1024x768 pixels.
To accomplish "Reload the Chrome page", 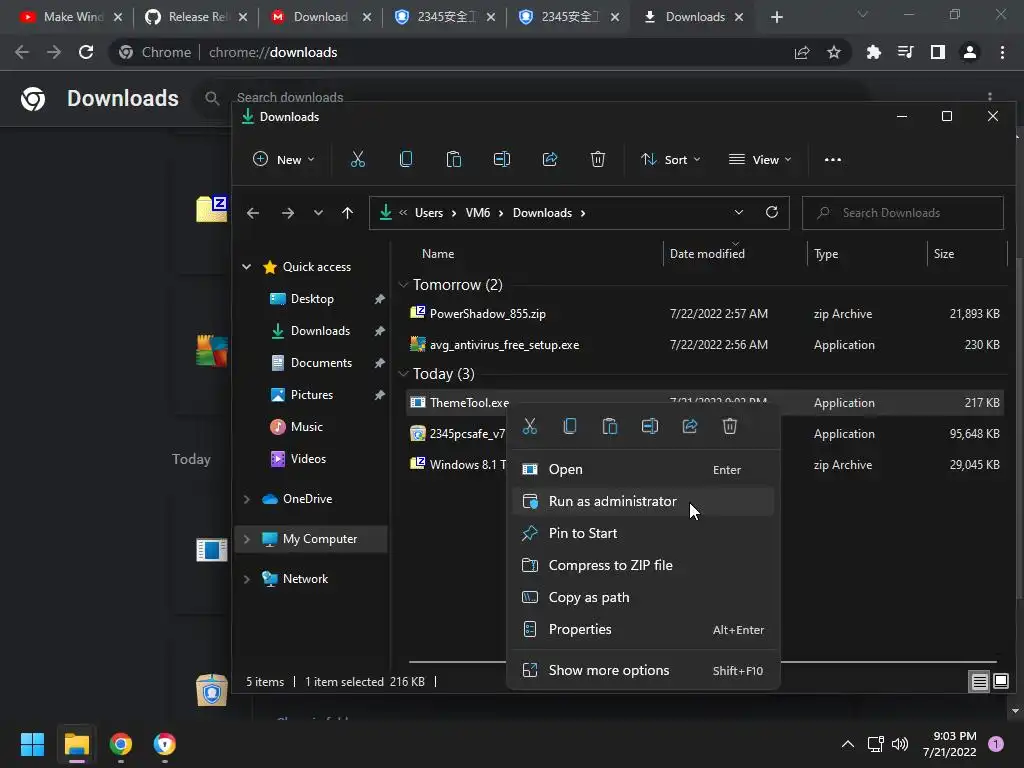I will pos(86,52).
